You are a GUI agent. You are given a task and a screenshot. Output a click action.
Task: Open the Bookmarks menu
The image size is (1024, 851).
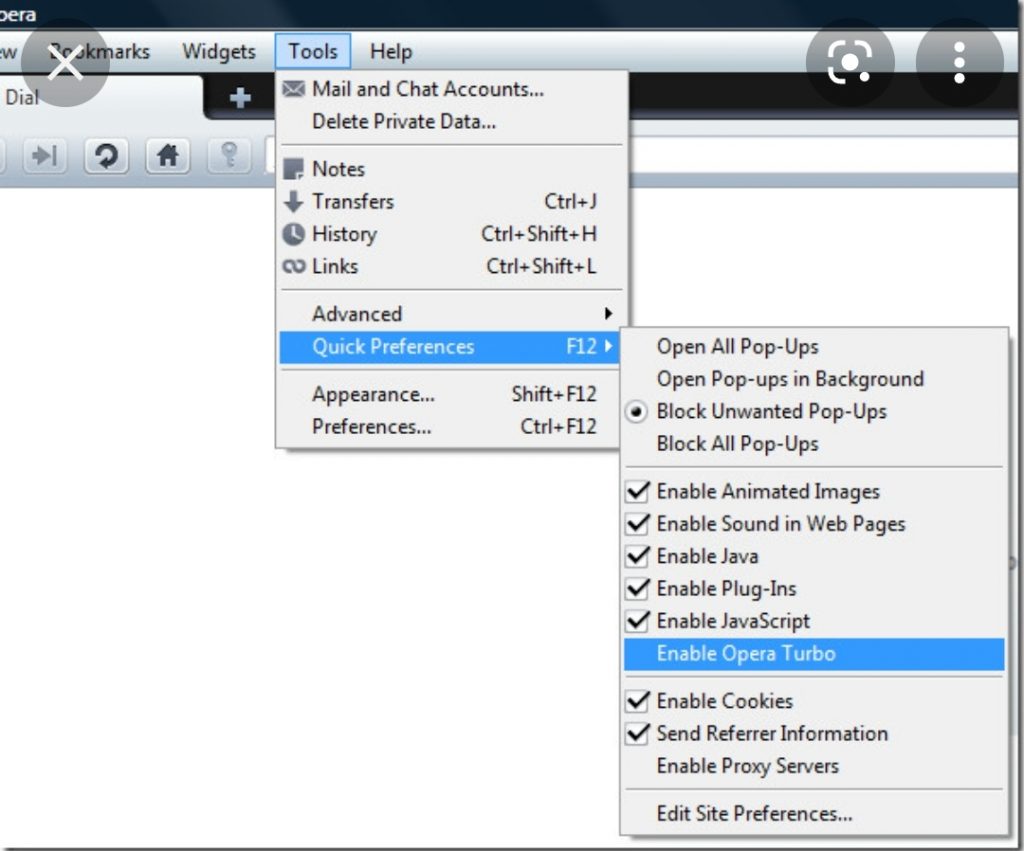click(x=99, y=52)
